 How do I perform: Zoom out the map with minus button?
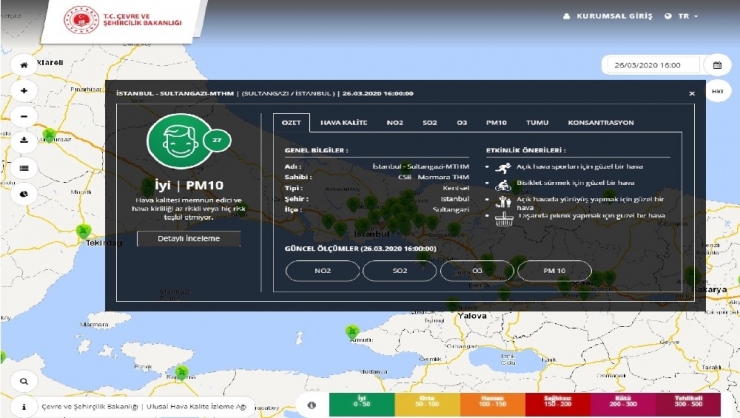pos(23,115)
